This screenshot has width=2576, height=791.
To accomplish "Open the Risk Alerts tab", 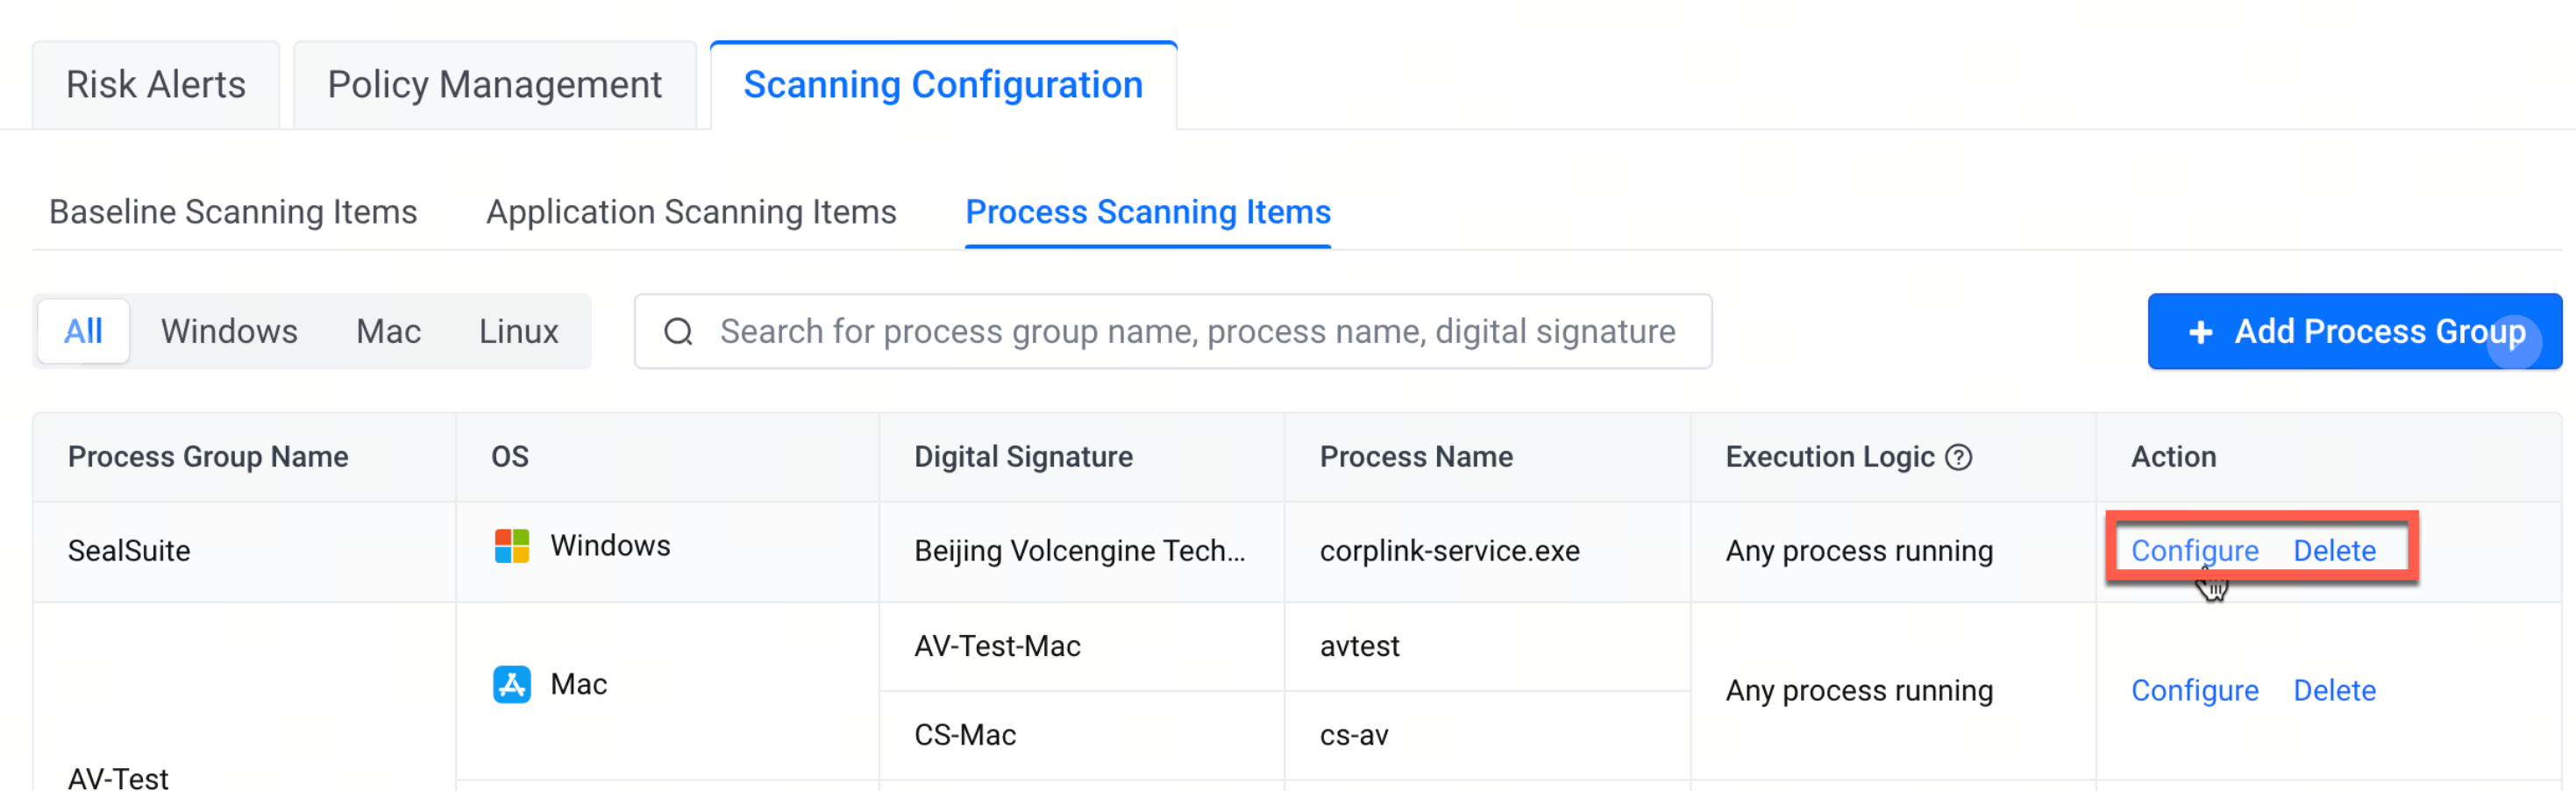I will [x=156, y=85].
